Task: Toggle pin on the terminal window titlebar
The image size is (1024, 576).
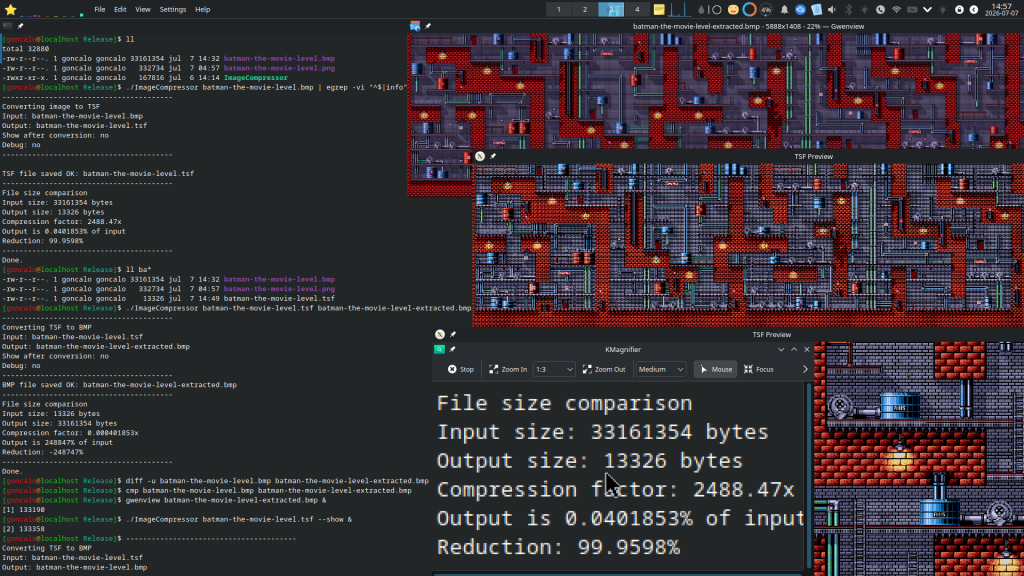Action: point(20,26)
